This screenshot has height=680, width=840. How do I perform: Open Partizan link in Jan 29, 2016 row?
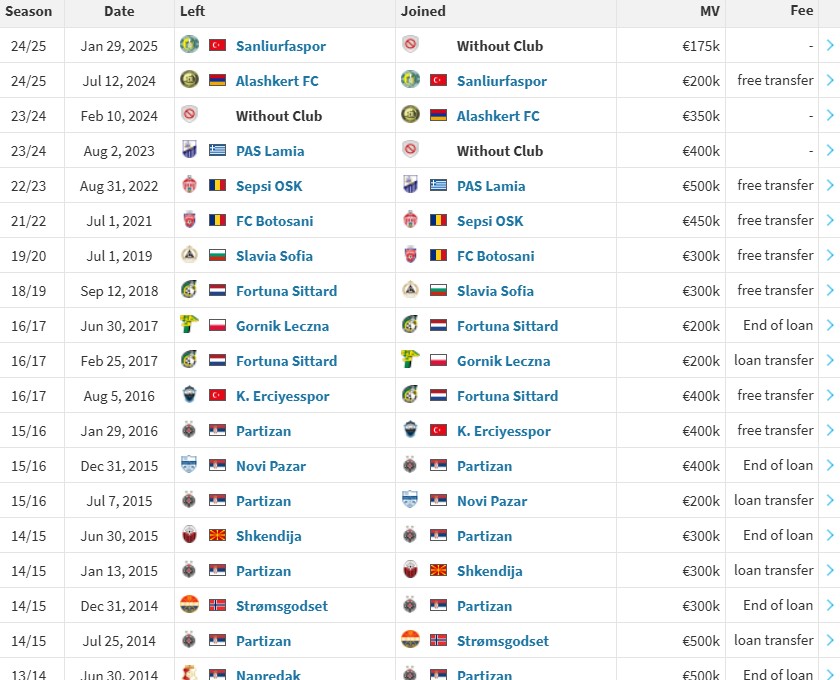(263, 431)
